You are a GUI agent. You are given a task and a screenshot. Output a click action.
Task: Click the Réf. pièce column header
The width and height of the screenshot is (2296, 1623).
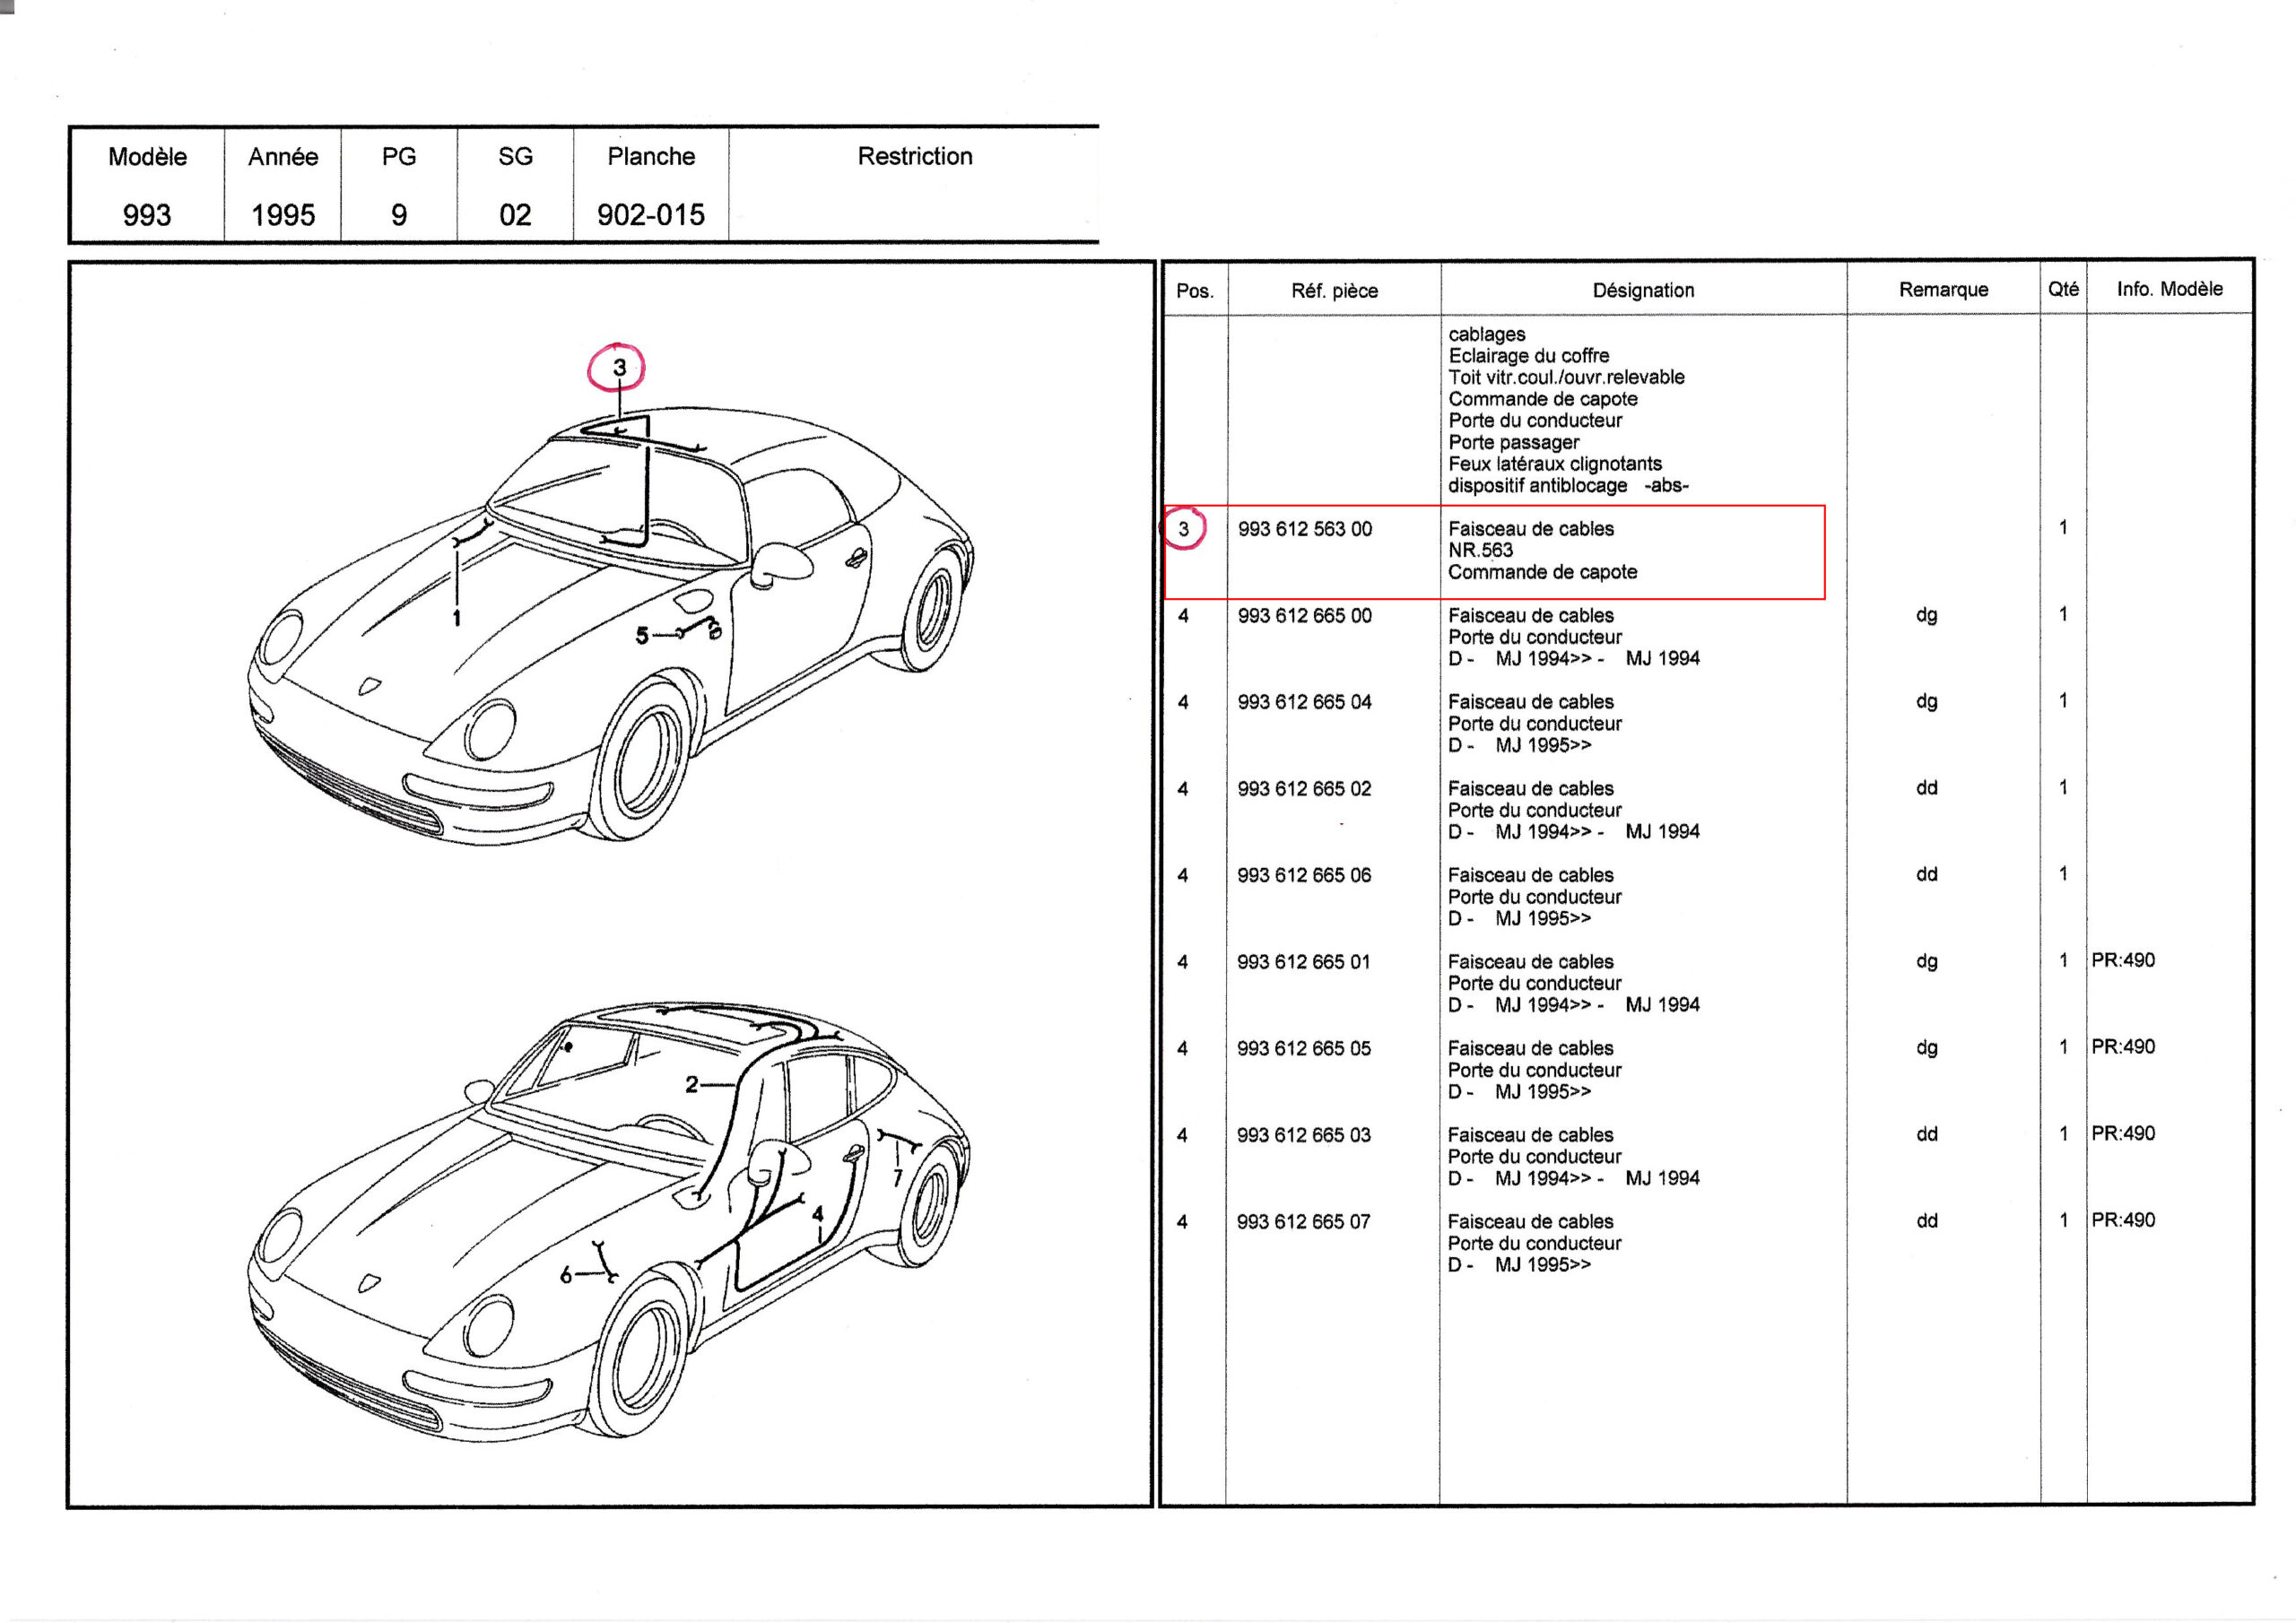point(1334,291)
